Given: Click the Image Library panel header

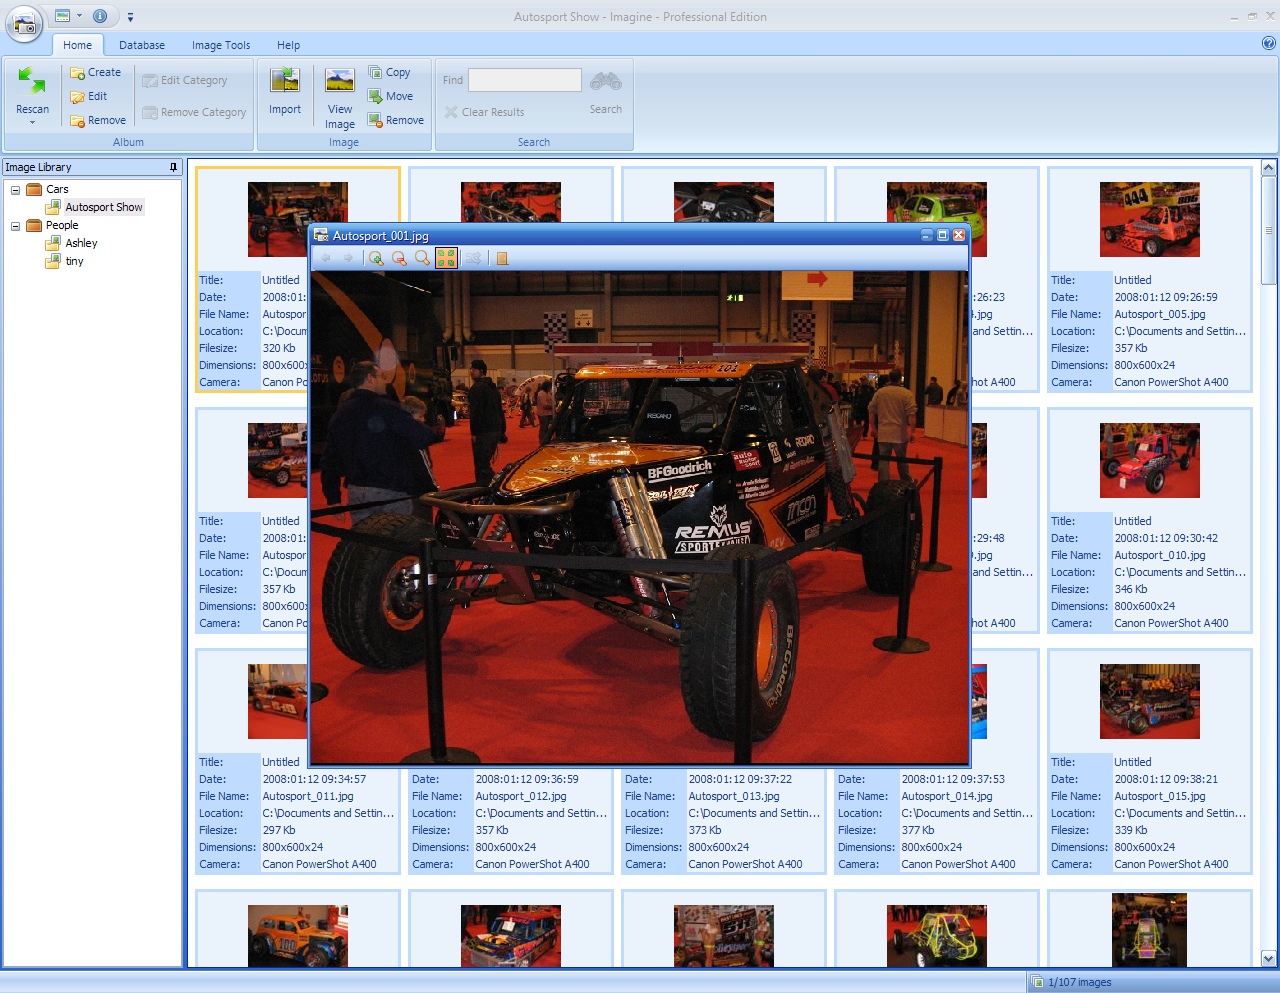Looking at the screenshot, I should (x=92, y=167).
